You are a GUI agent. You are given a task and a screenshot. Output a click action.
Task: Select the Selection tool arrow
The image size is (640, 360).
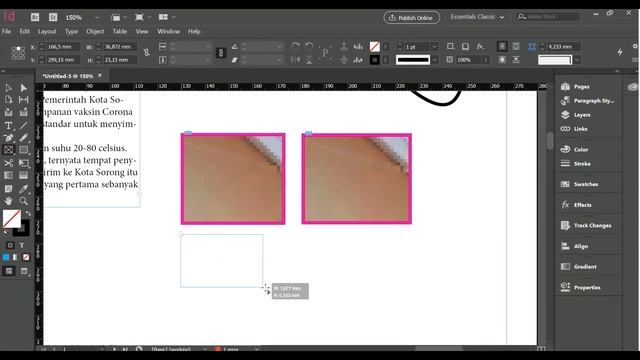coord(8,88)
